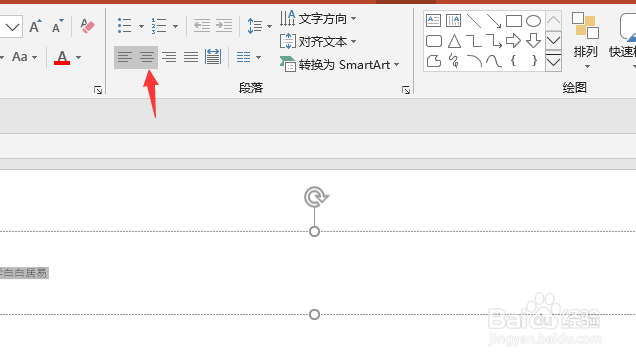The image size is (636, 361).
Task: Select the oval shape
Action: [x=533, y=21]
